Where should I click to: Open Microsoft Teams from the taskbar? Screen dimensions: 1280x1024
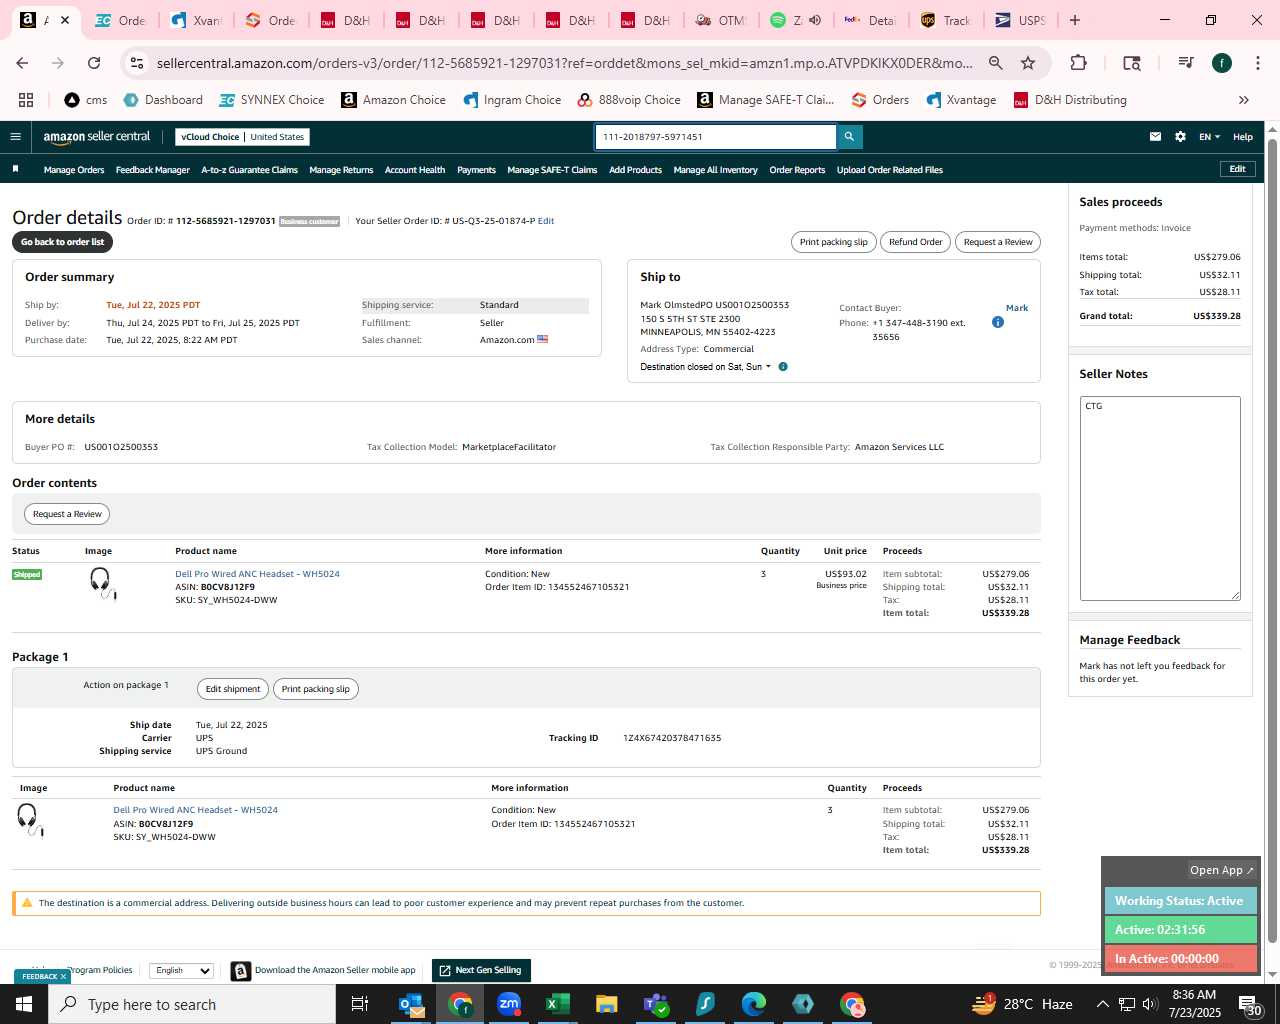pyautogui.click(x=655, y=1004)
